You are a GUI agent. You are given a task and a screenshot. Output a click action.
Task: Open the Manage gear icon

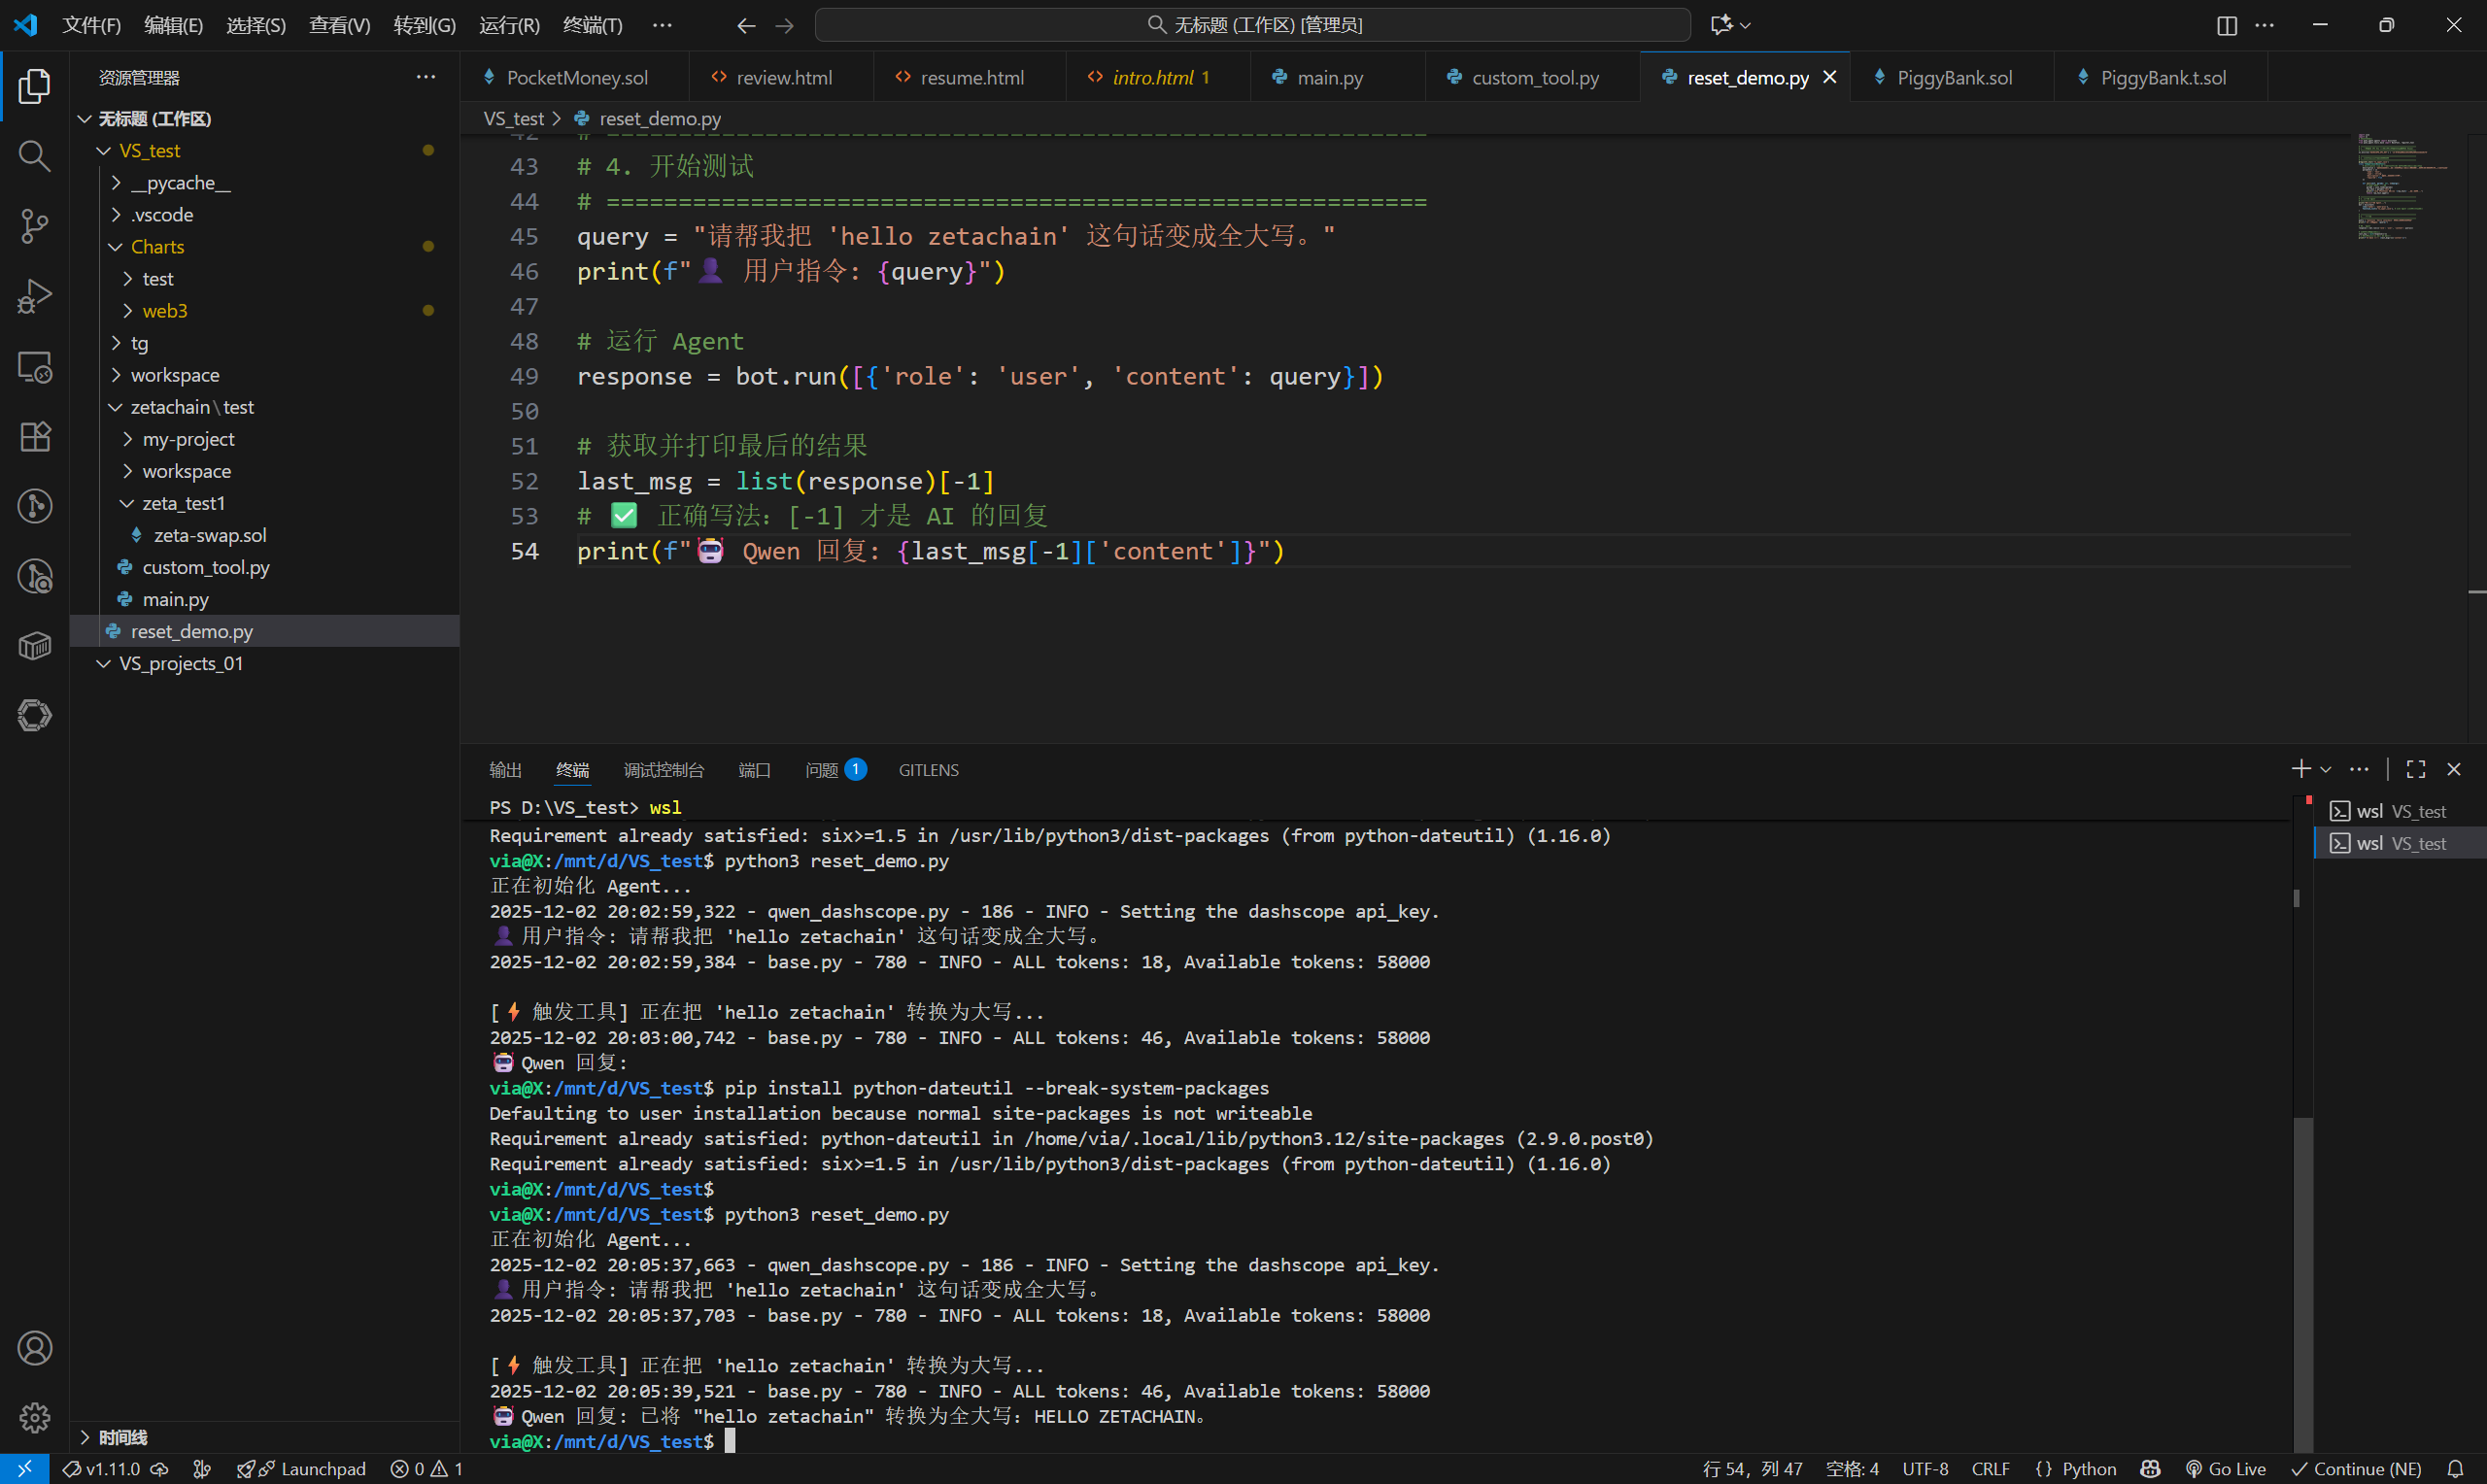point(34,1417)
